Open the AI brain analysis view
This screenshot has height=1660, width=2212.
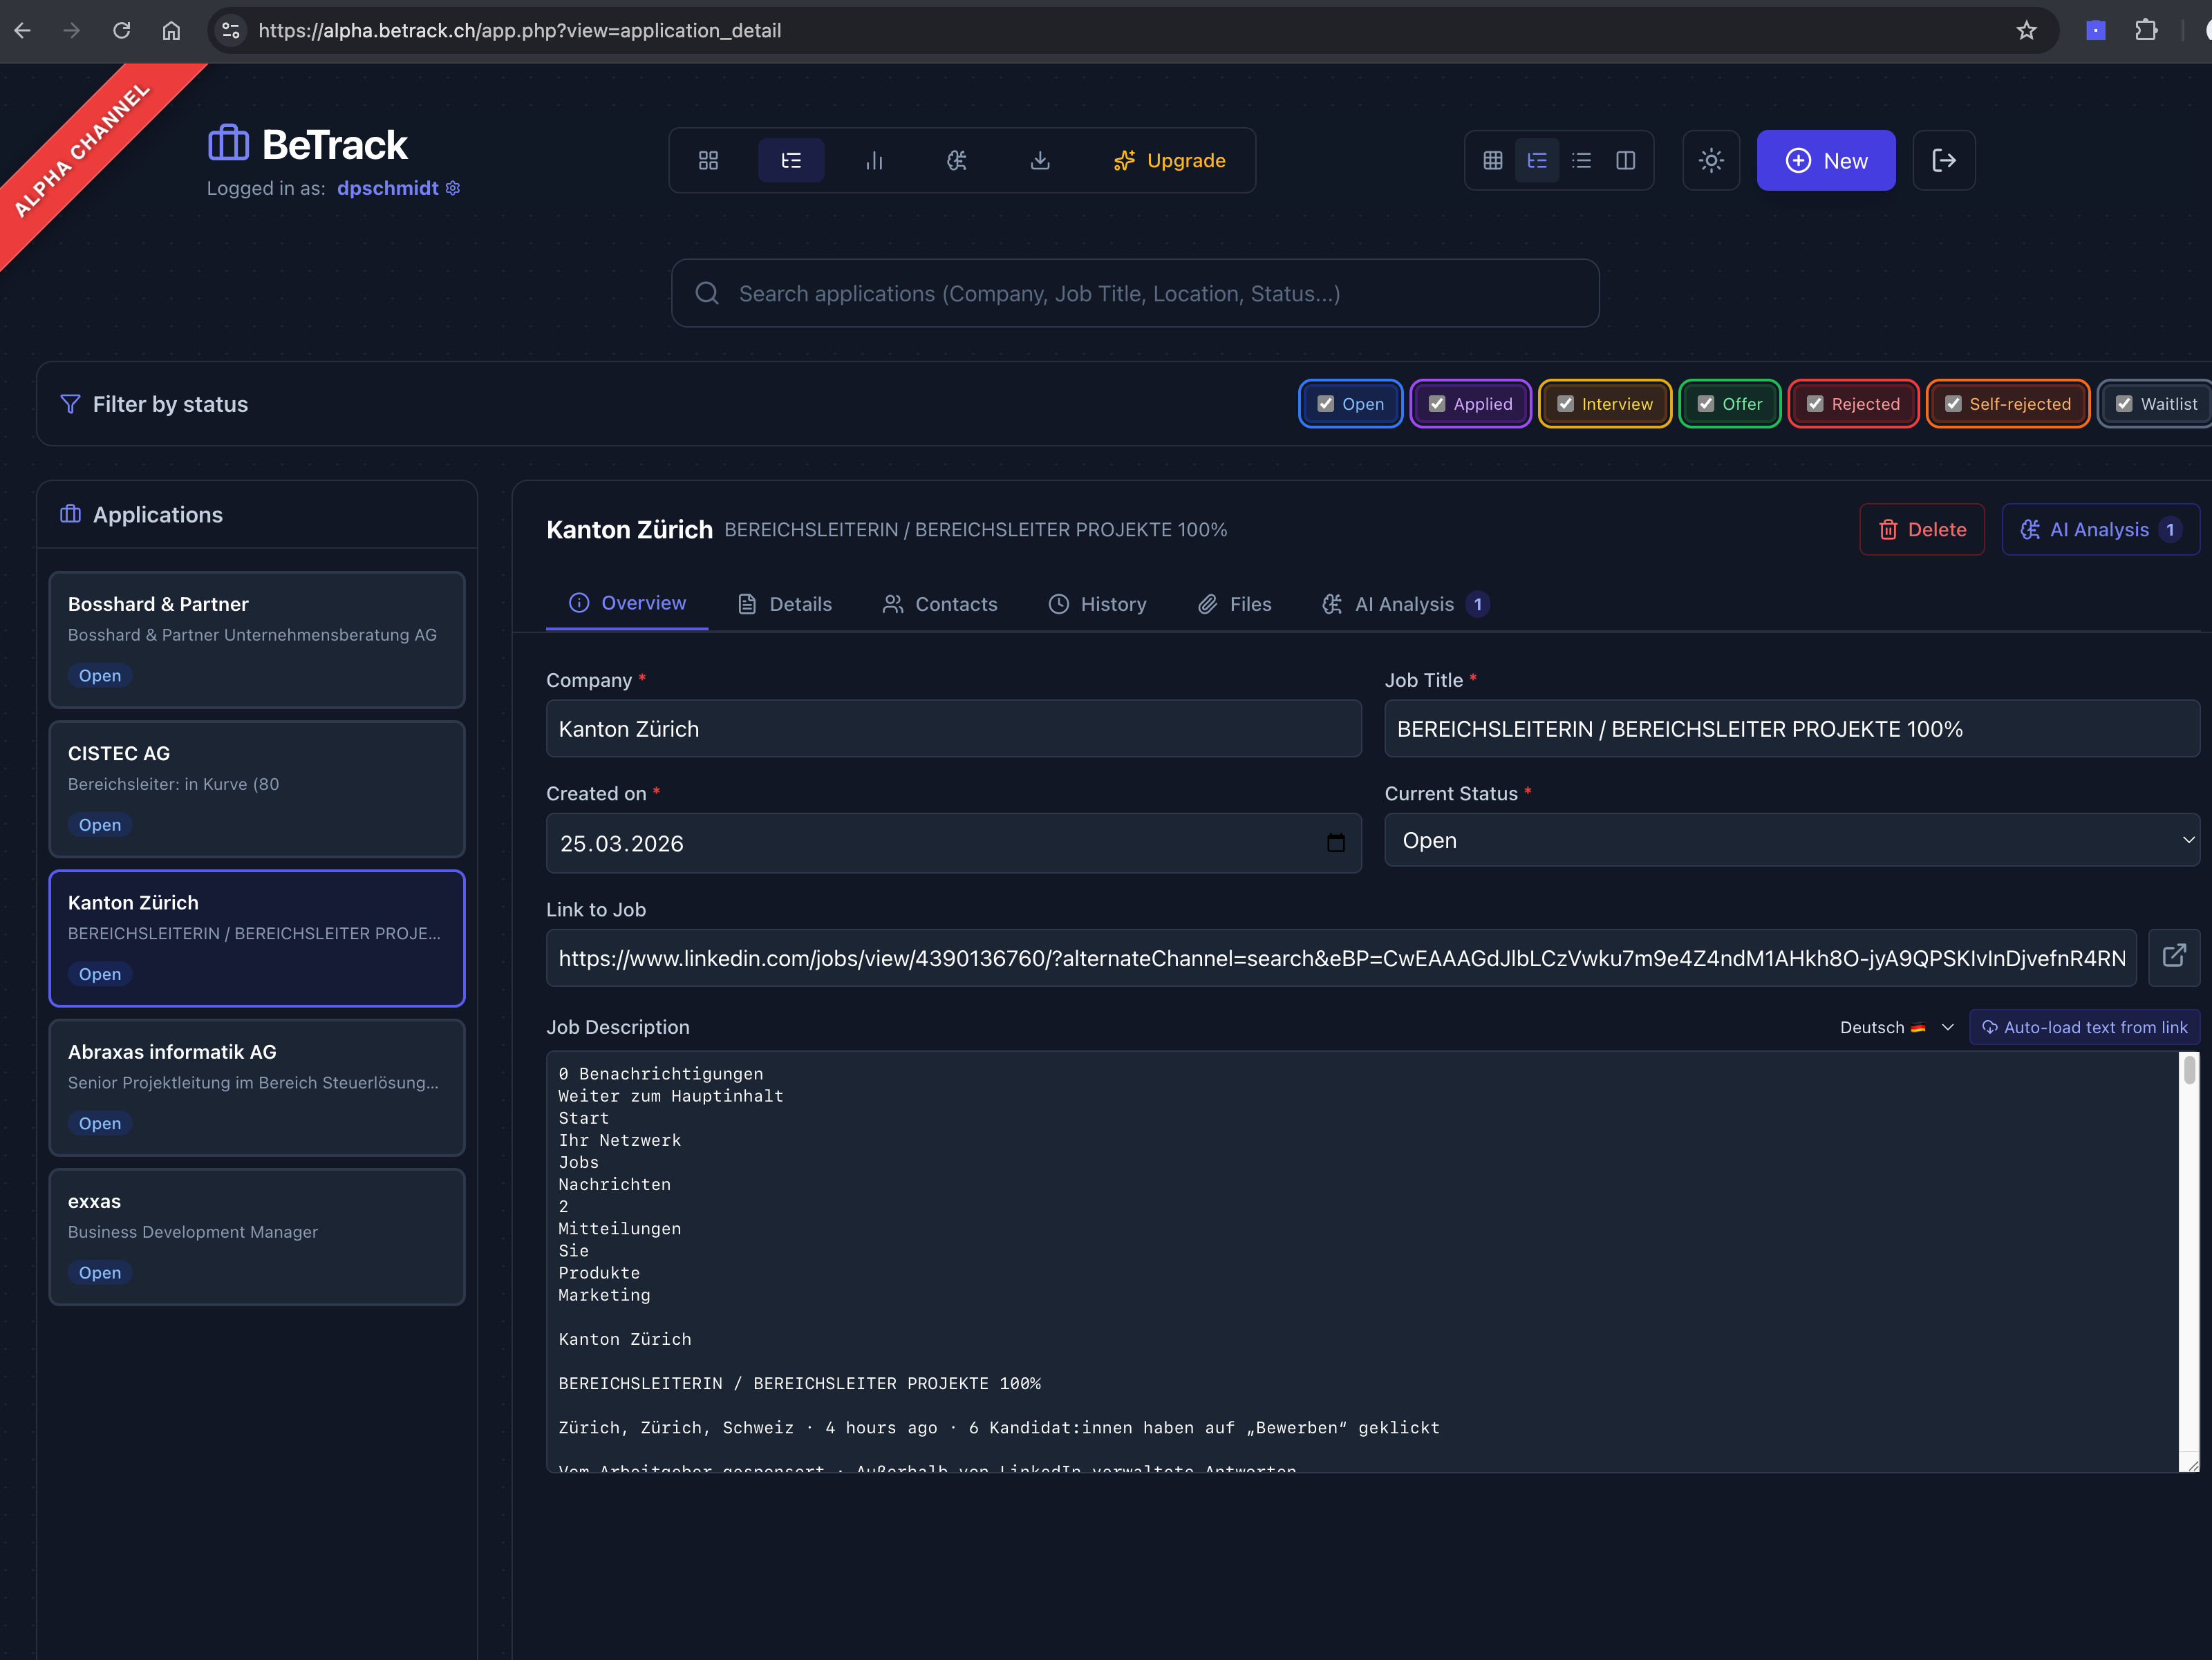957,160
